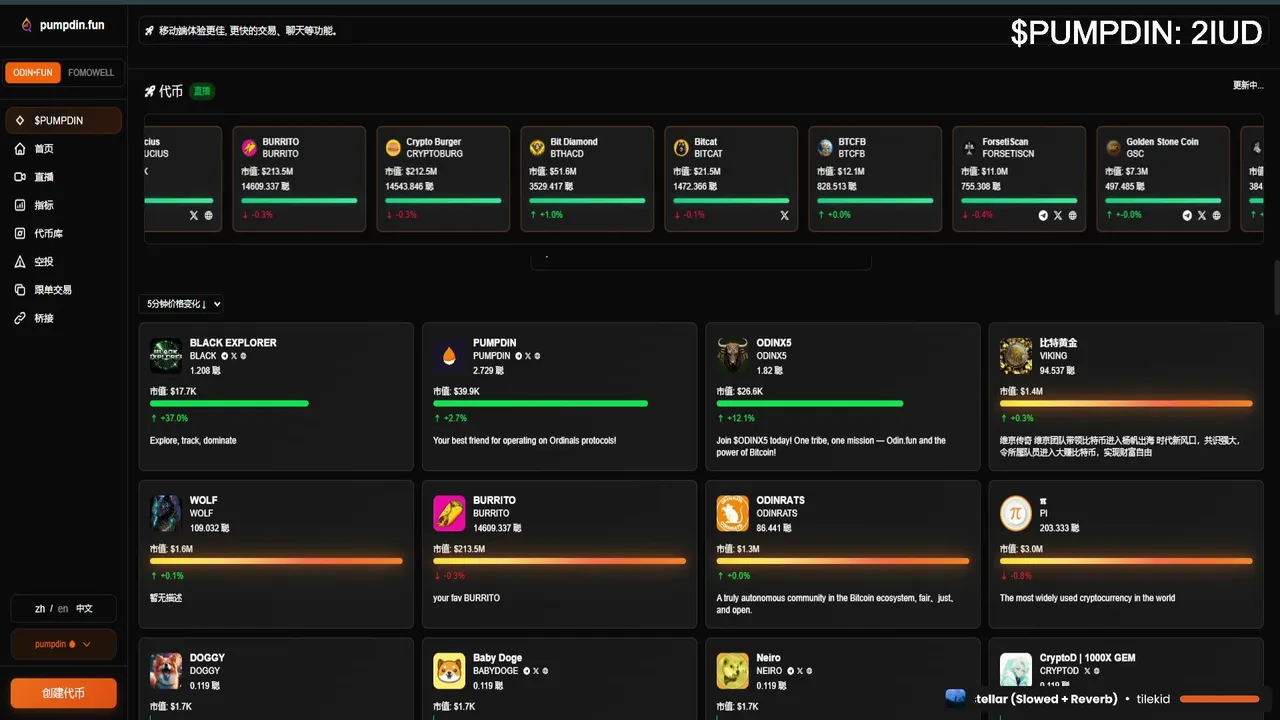Go to 首页 home icon in sidebar
The image size is (1280, 720).
tap(20, 149)
